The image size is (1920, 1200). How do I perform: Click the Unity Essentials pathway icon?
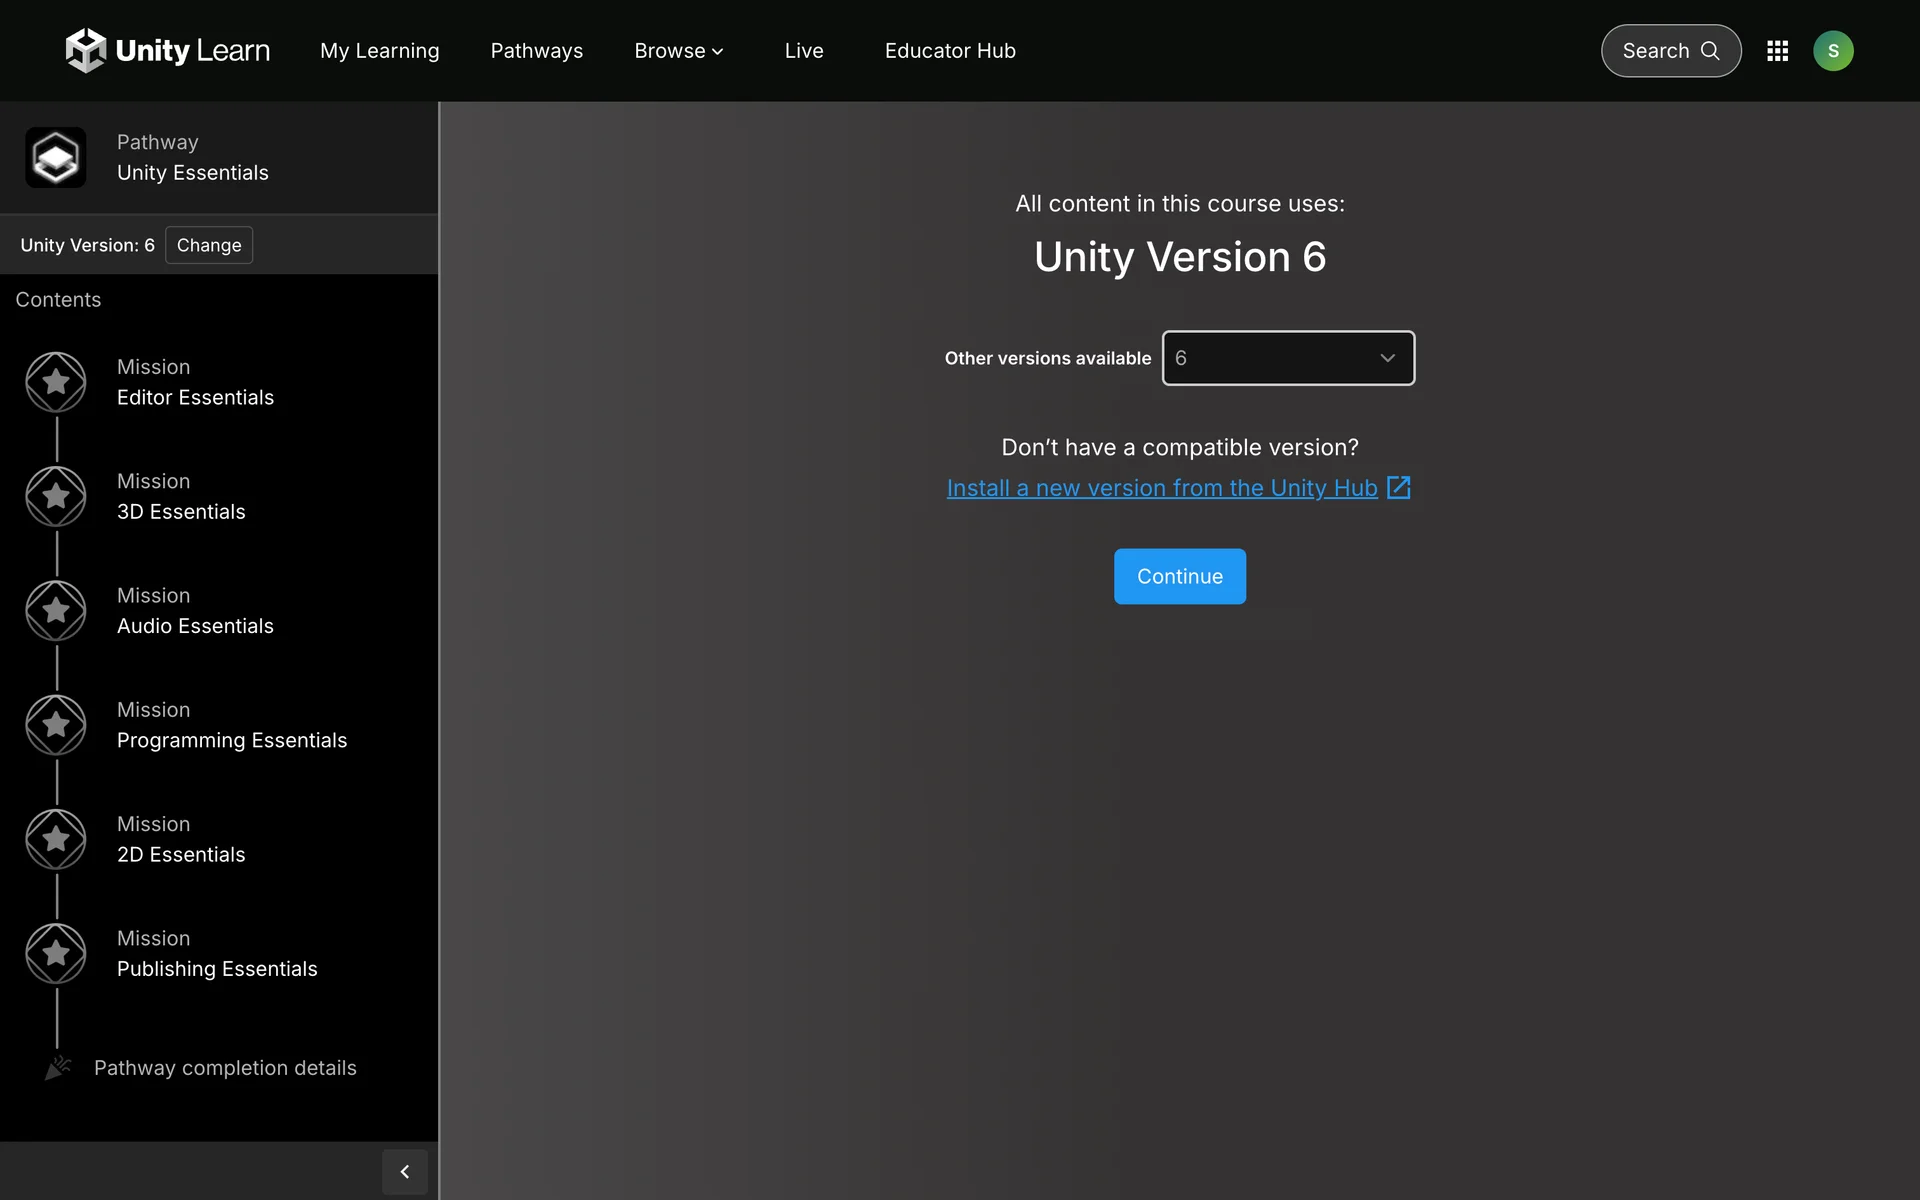point(56,158)
